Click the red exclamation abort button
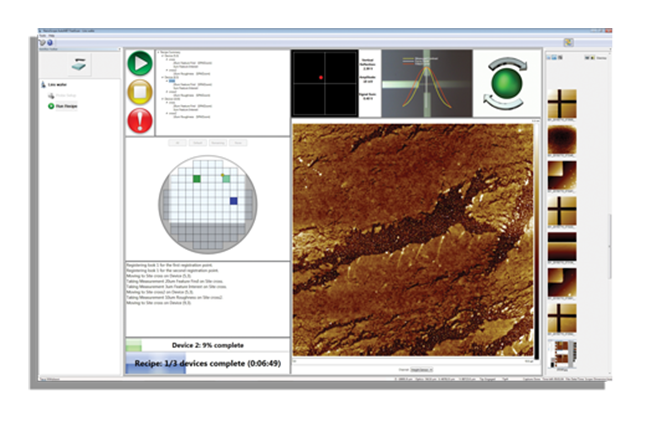The height and width of the screenshot is (426, 647). coord(142,122)
